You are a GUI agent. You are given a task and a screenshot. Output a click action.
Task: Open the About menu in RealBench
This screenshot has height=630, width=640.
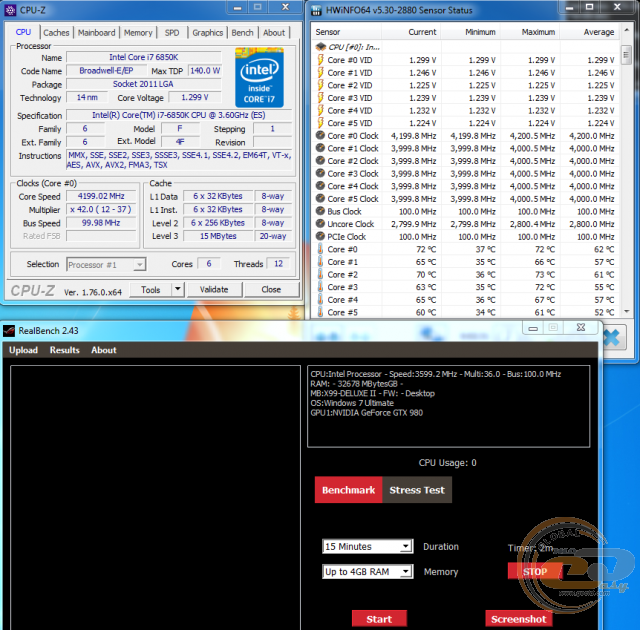104,350
